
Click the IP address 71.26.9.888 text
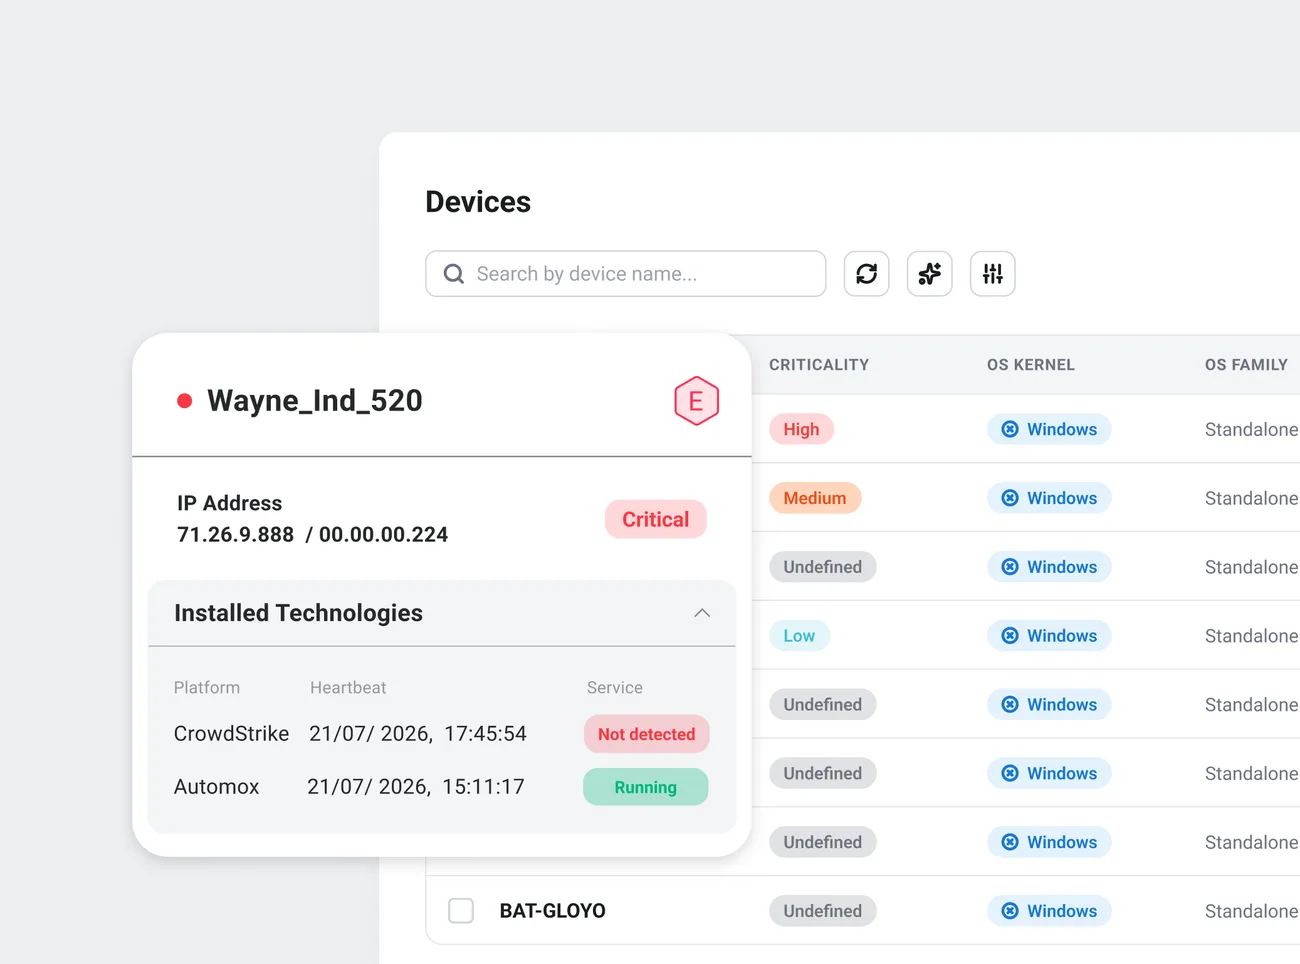pyautogui.click(x=236, y=535)
